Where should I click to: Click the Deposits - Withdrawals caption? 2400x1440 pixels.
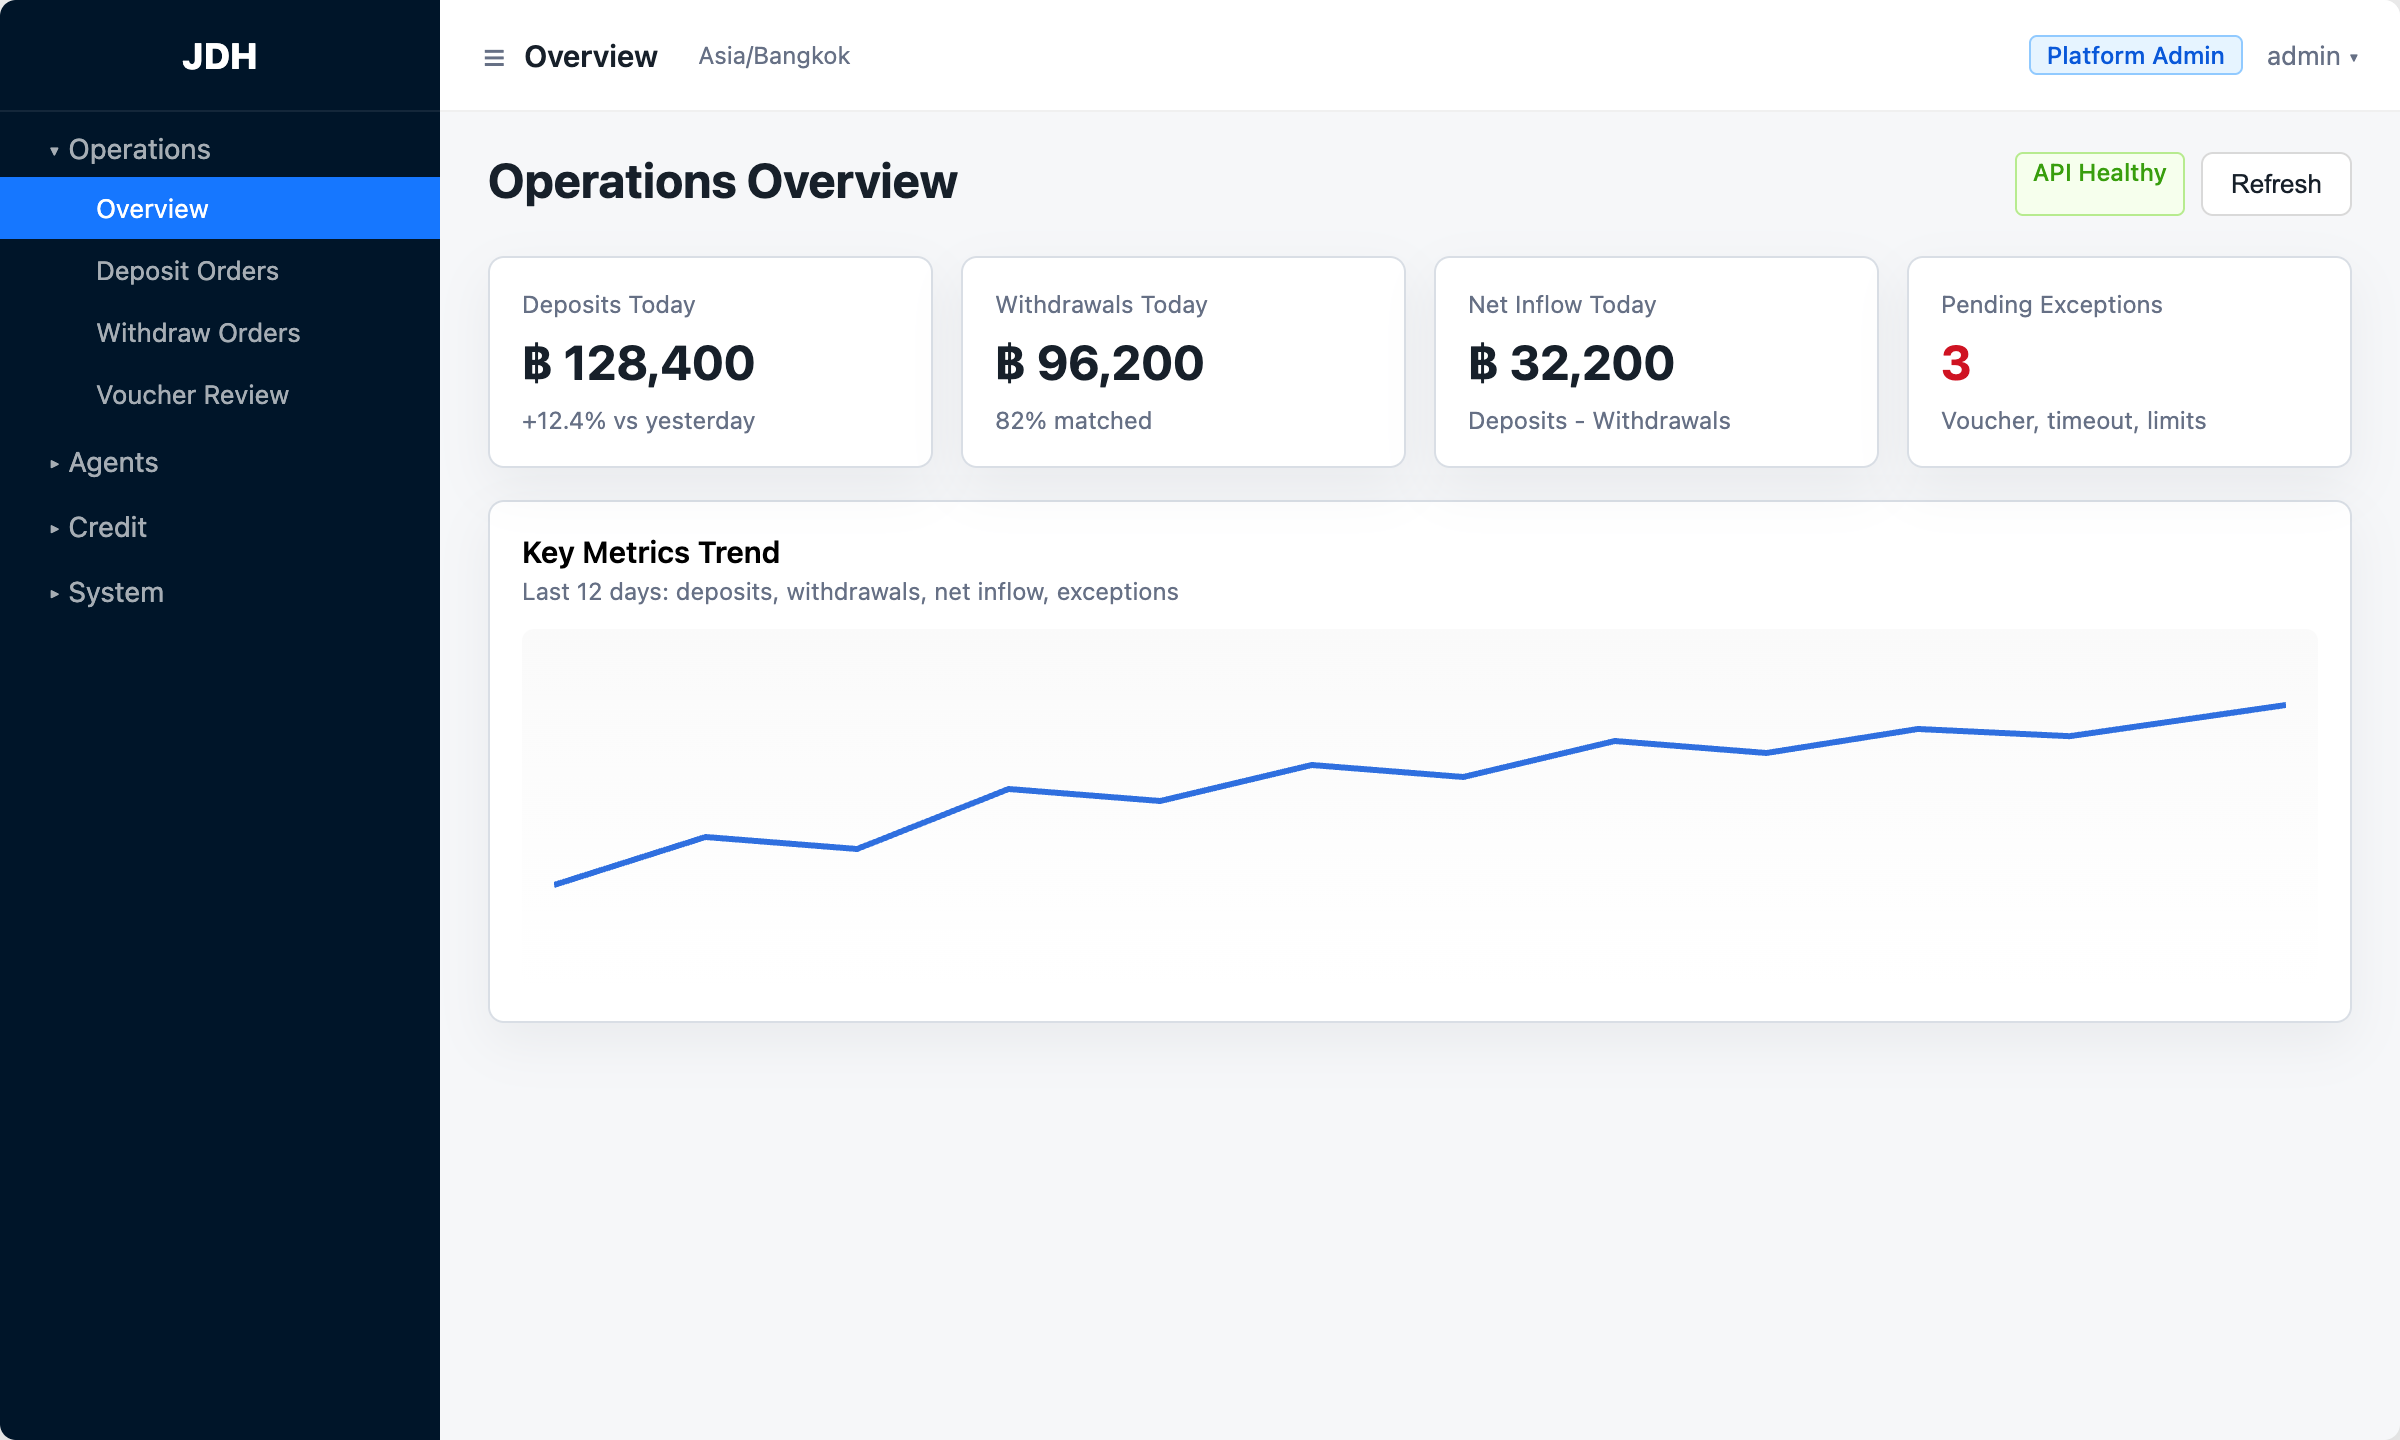coord(1599,420)
